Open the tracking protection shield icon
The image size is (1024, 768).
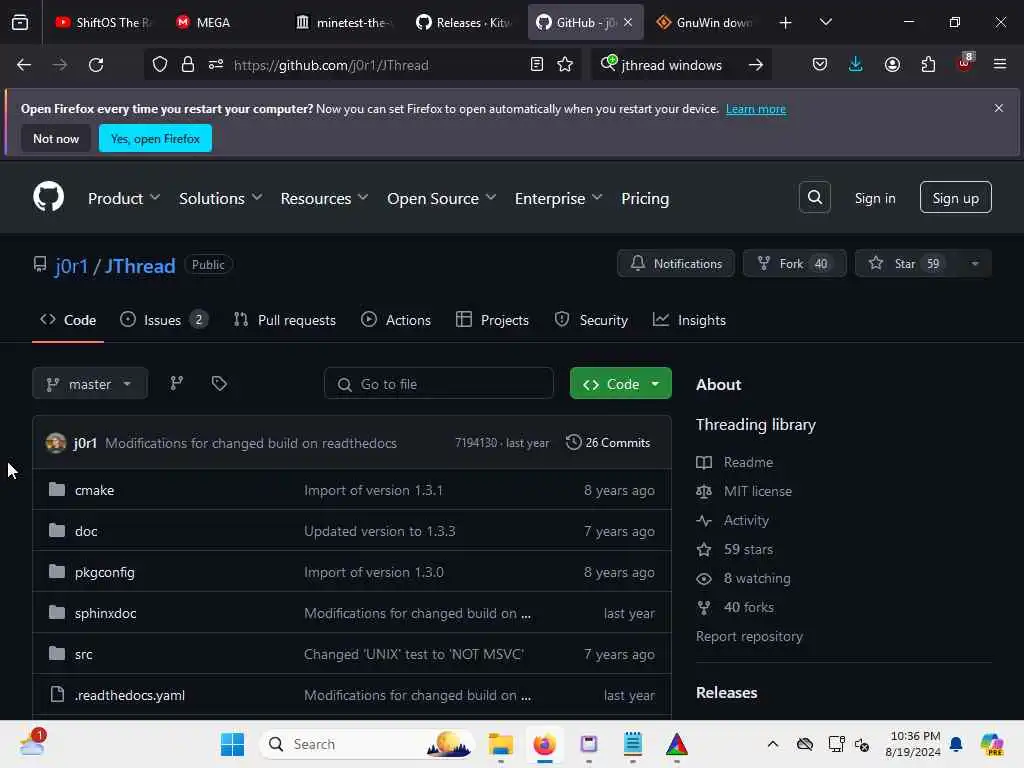point(160,65)
